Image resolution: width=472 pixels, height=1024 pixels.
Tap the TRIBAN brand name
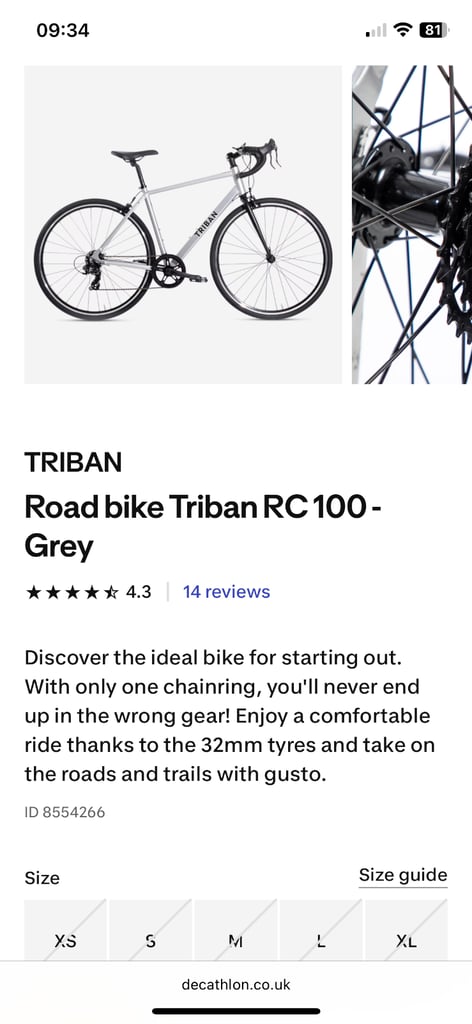(x=73, y=463)
